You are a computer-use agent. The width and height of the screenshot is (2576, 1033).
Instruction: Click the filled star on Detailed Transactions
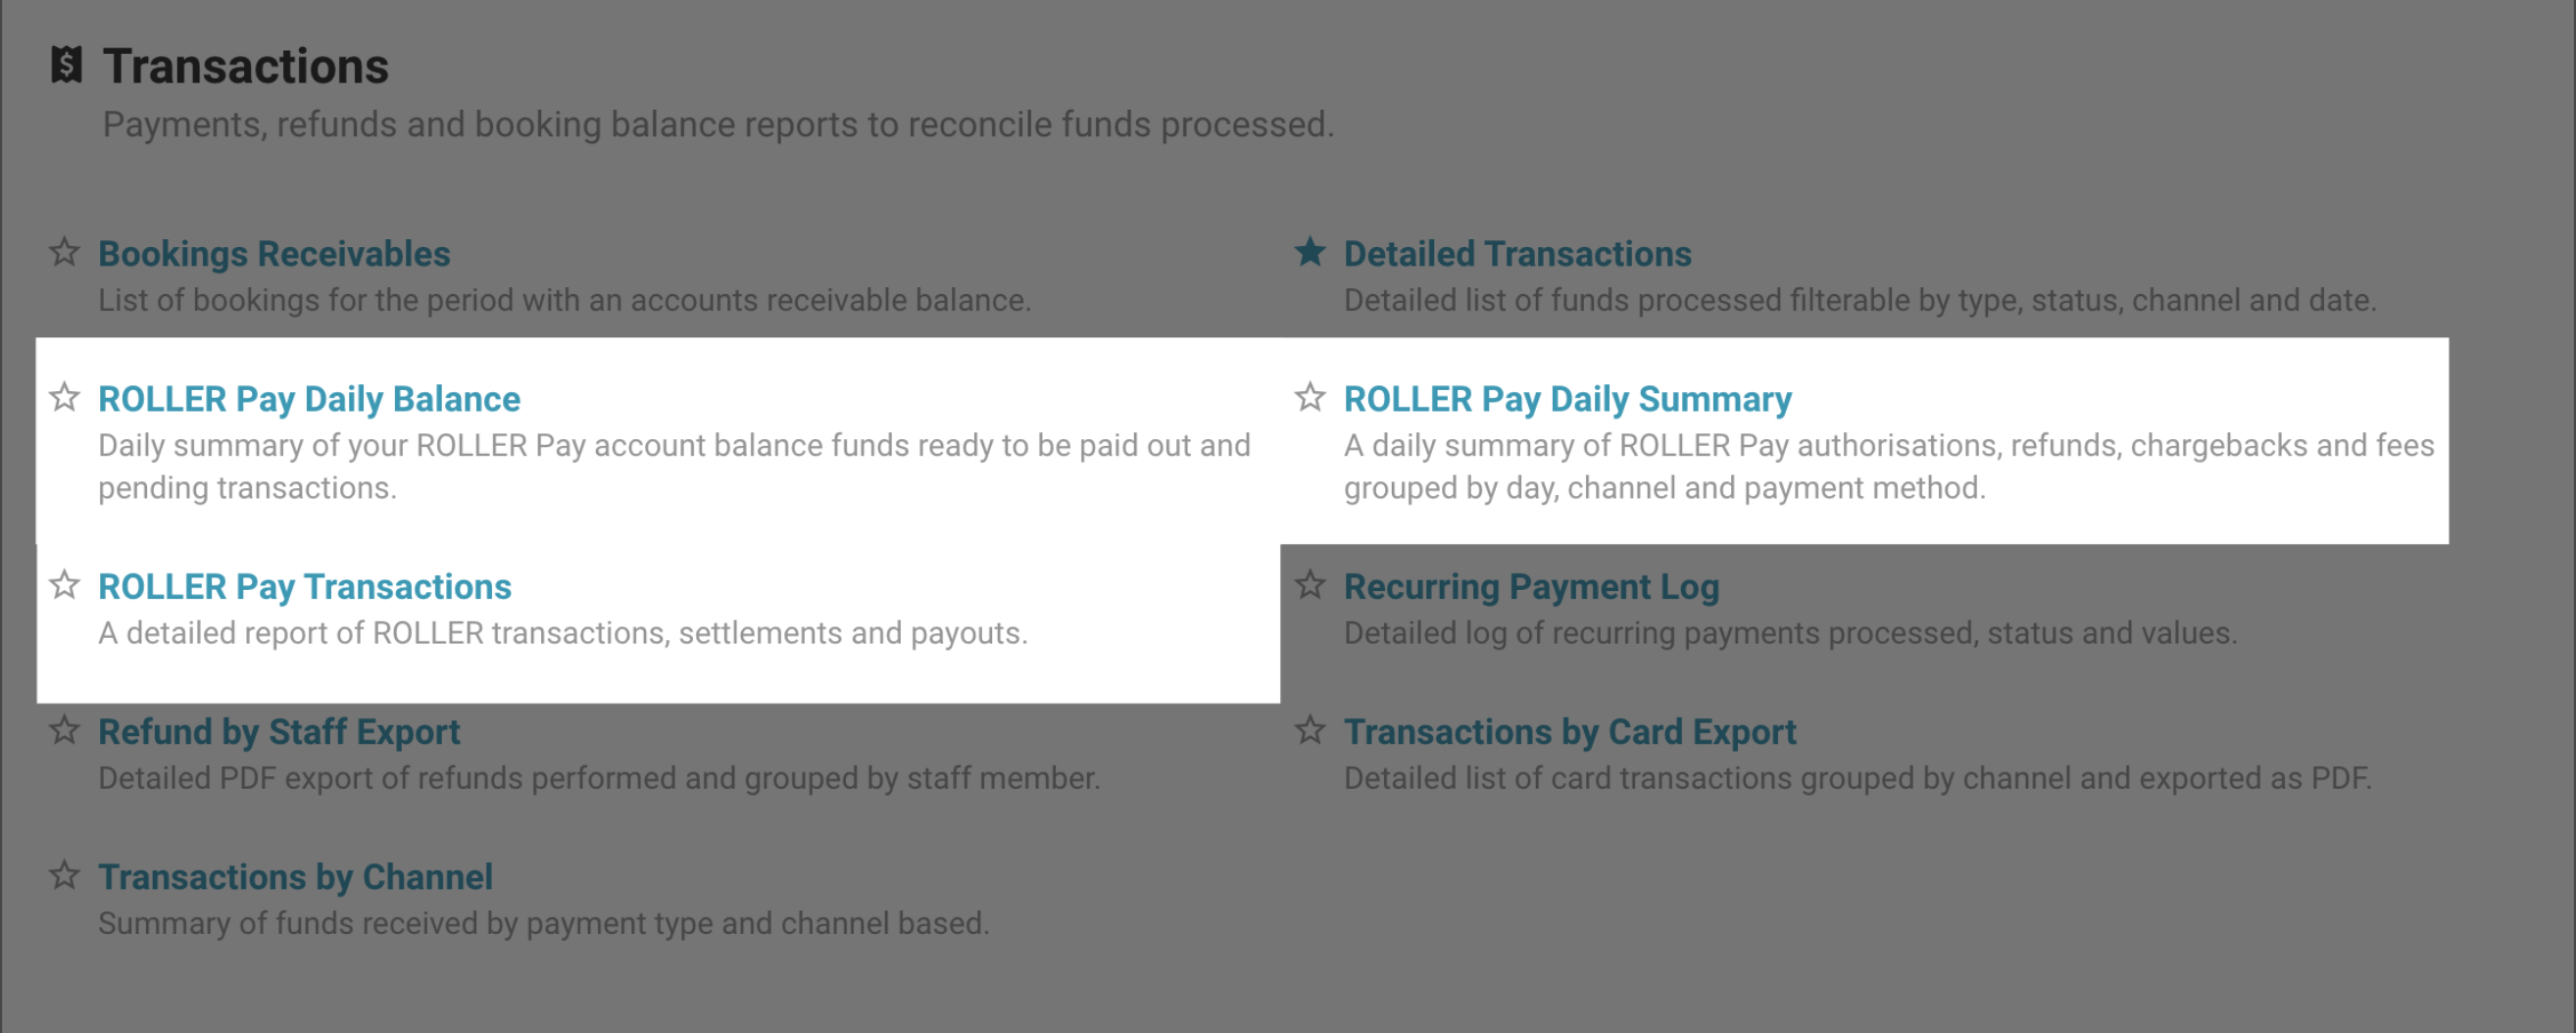tap(1311, 254)
